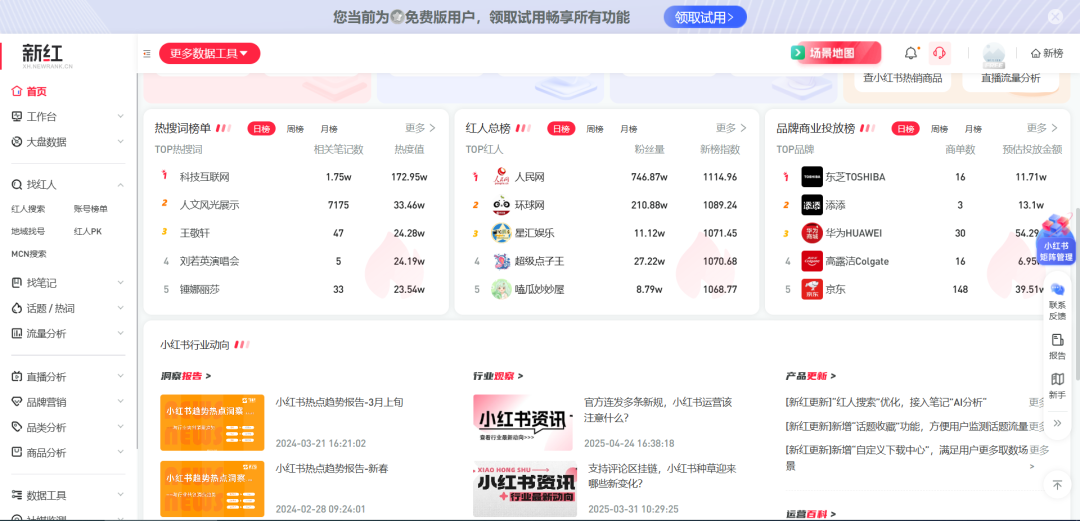Viewport: 1080px width, 521px height.
Task: Expand the 找笔记 chevron
Action: (x=121, y=283)
